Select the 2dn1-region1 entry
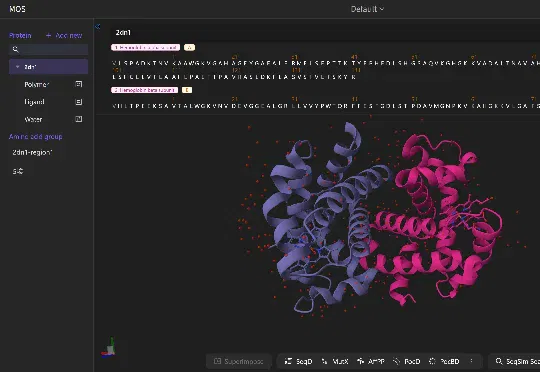This screenshot has width=540, height=372. coord(32,152)
